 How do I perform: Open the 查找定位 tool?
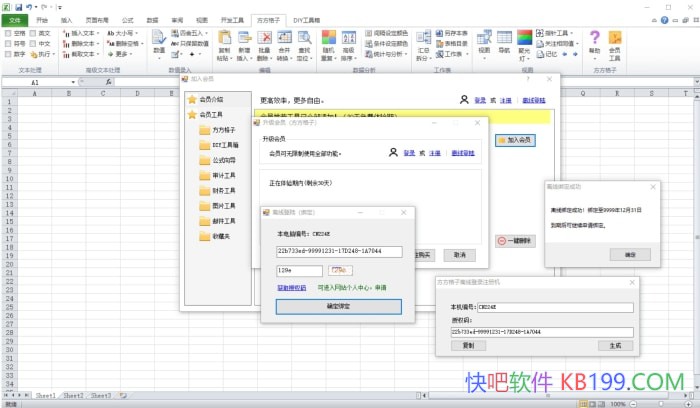coord(304,43)
